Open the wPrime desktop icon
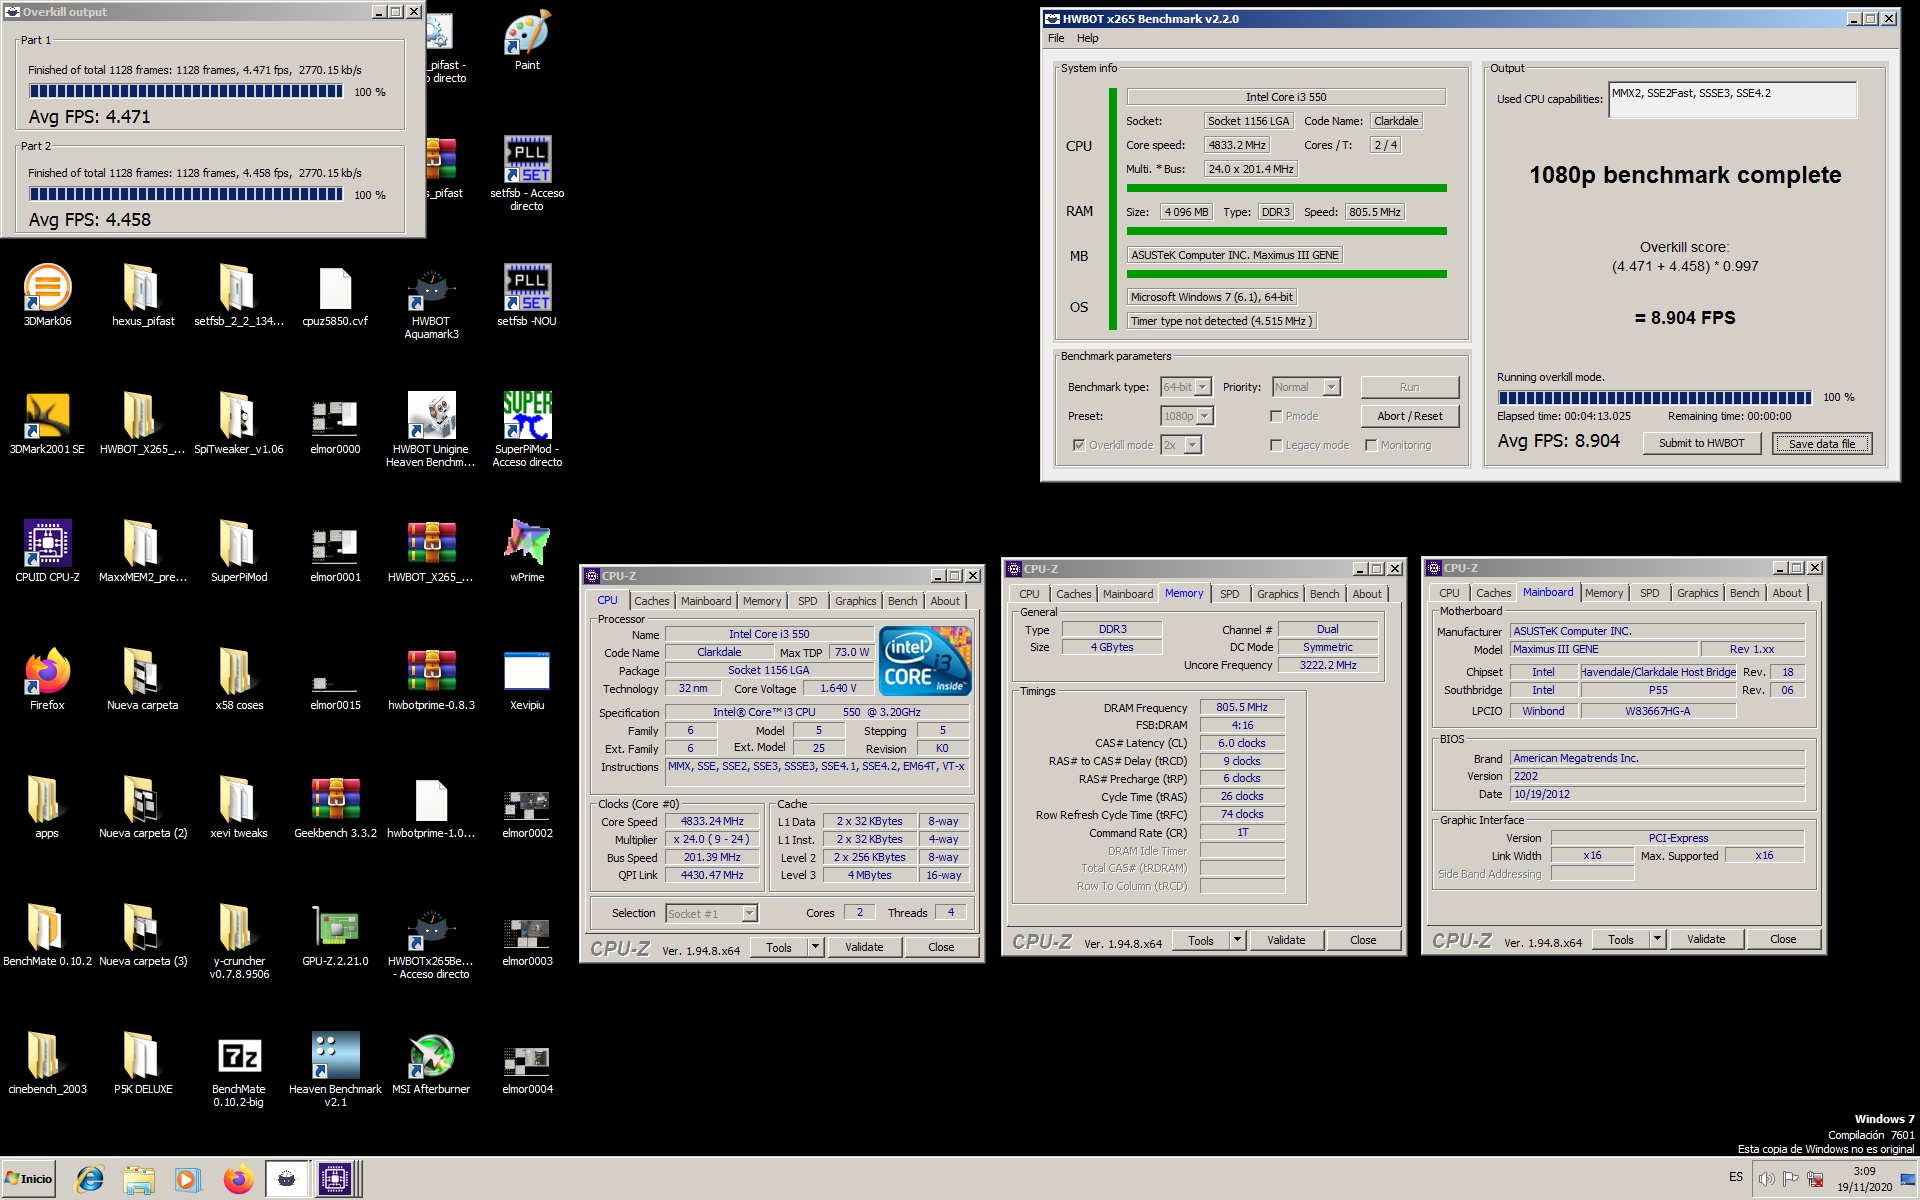The width and height of the screenshot is (1920, 1200). point(527,551)
